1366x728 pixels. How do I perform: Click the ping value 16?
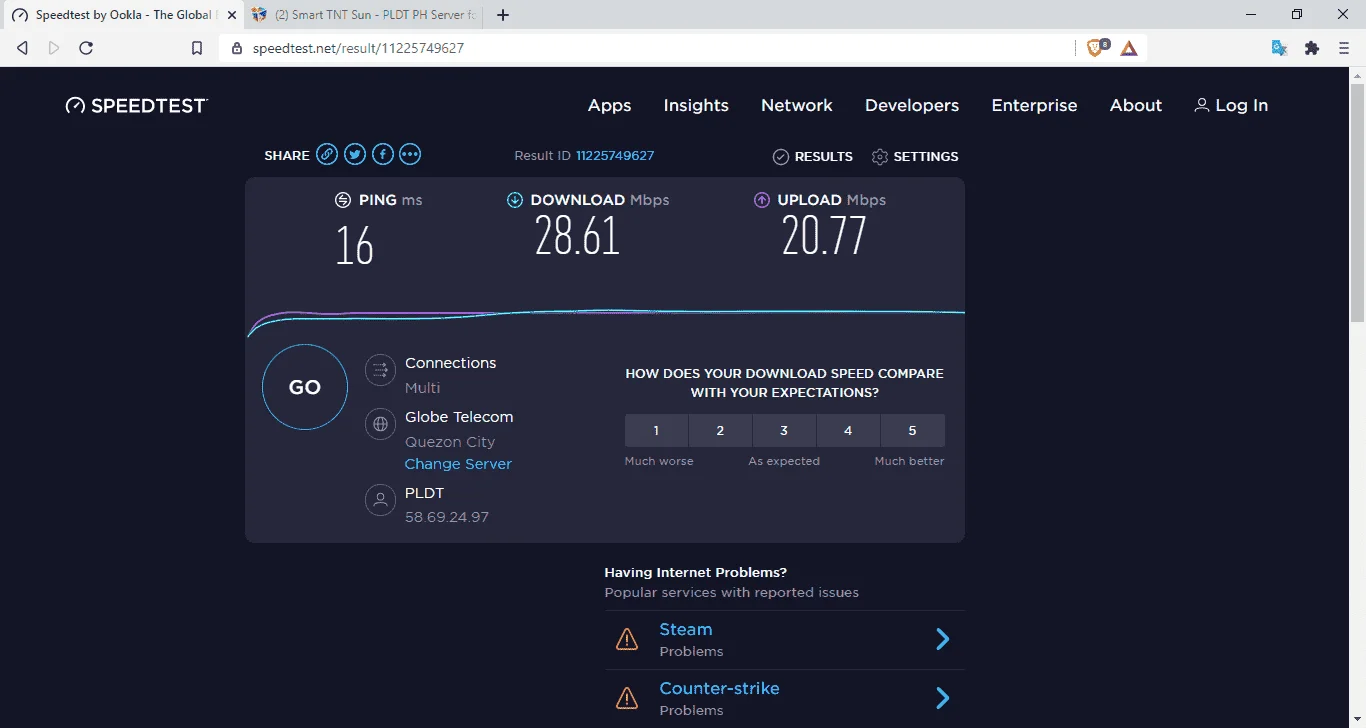click(x=355, y=246)
